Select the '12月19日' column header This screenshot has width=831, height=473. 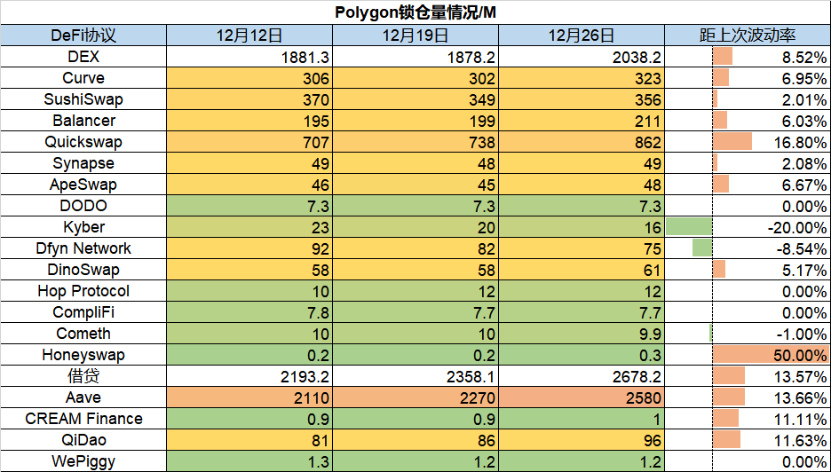point(415,36)
